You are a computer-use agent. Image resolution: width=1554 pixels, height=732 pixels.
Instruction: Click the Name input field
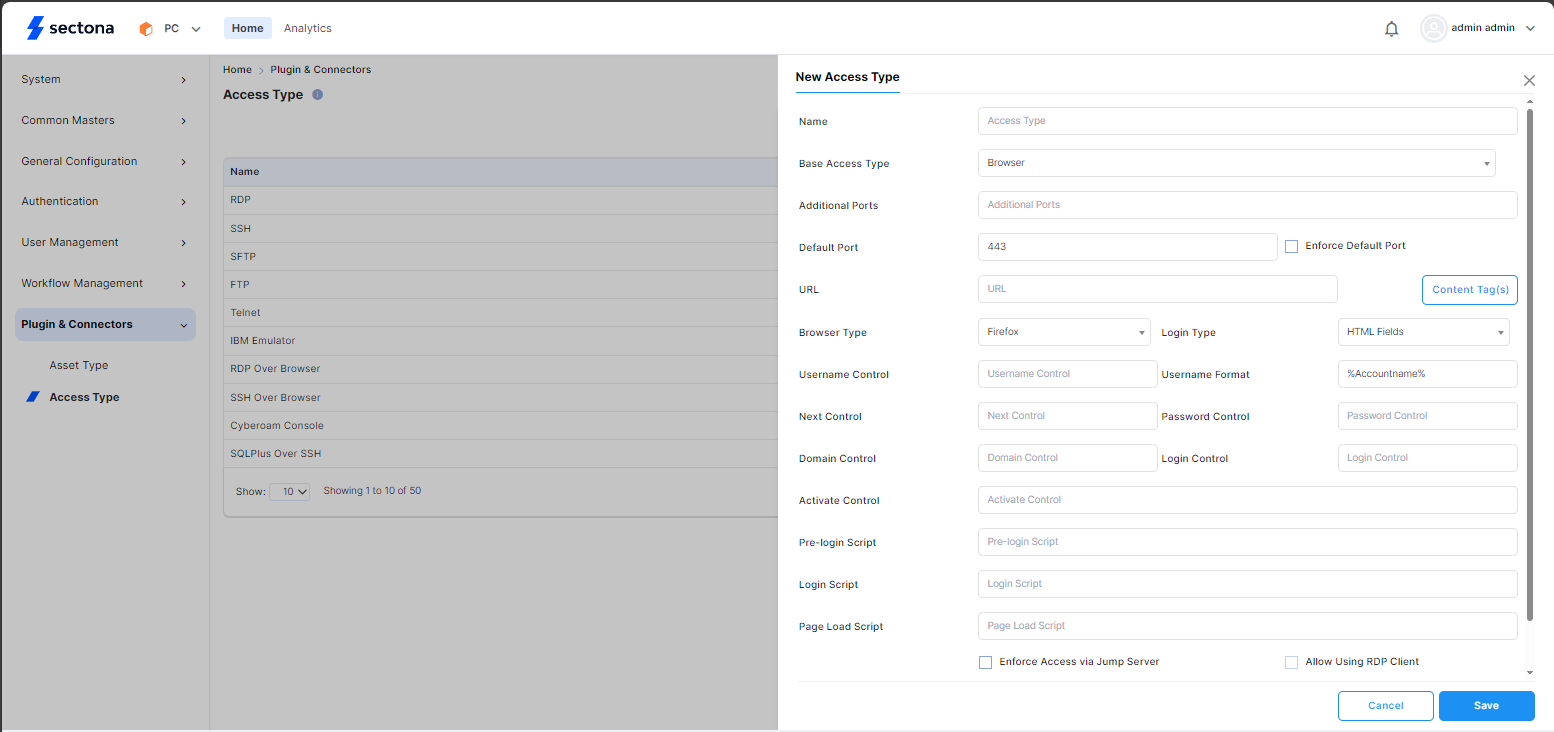[x=1247, y=121]
